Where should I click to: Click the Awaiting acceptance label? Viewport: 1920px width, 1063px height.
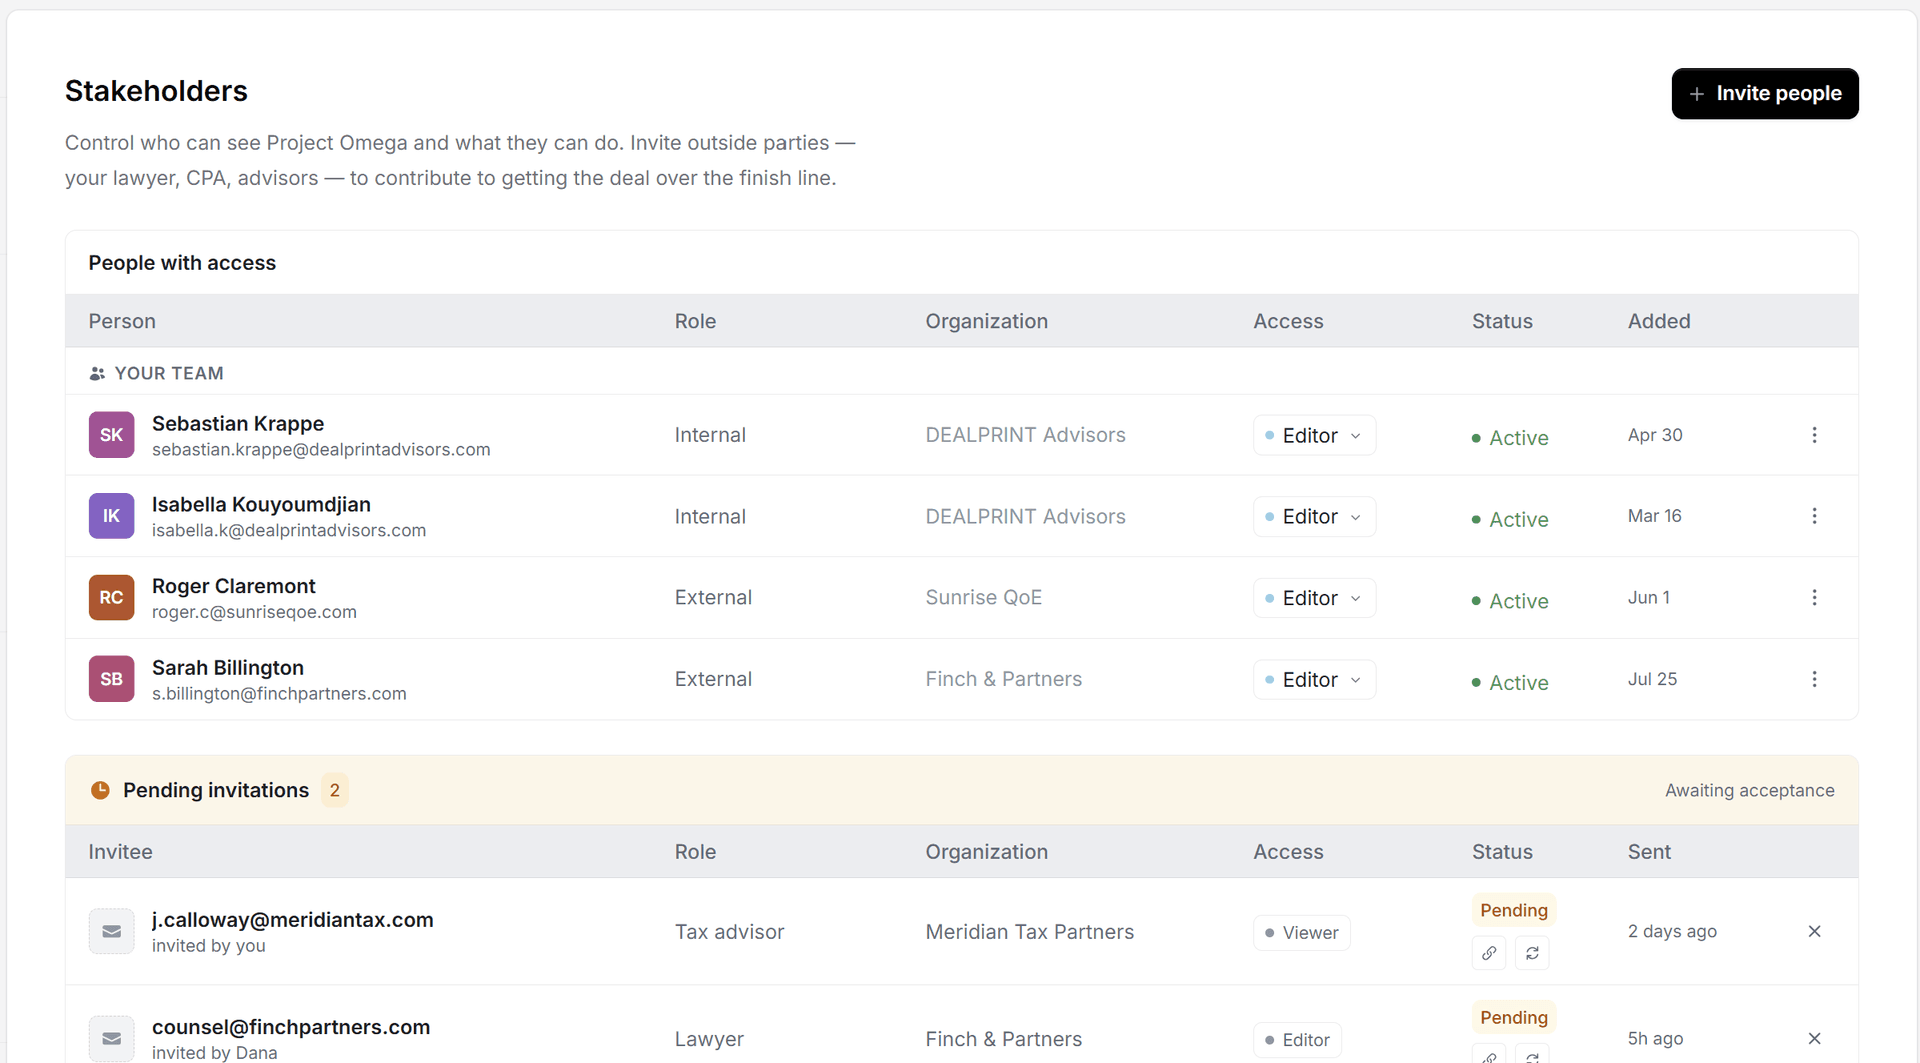(1749, 790)
